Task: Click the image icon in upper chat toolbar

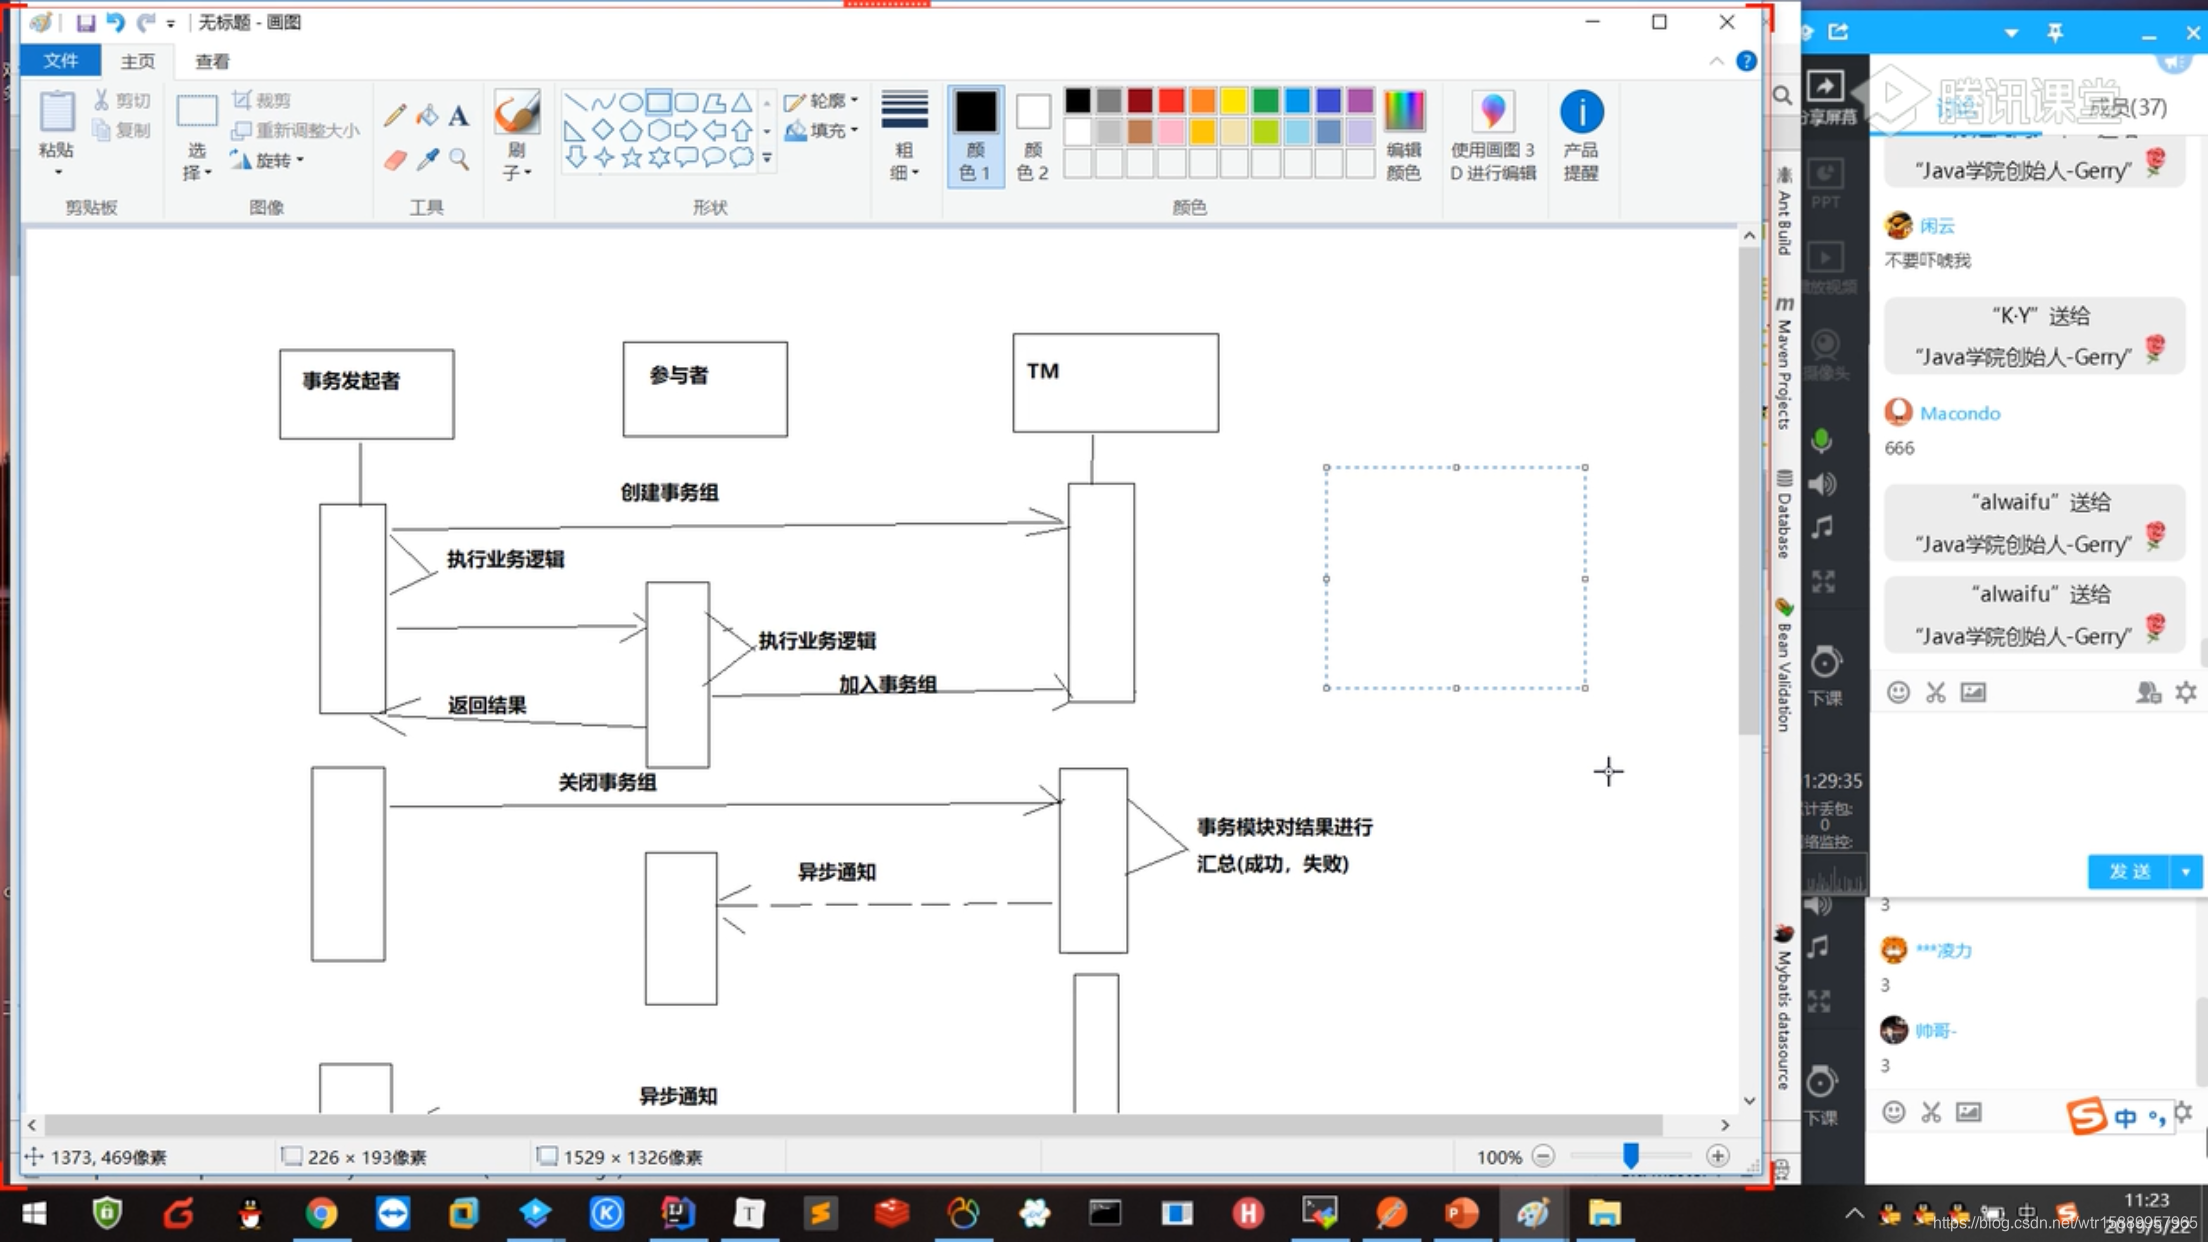Action: (1973, 692)
